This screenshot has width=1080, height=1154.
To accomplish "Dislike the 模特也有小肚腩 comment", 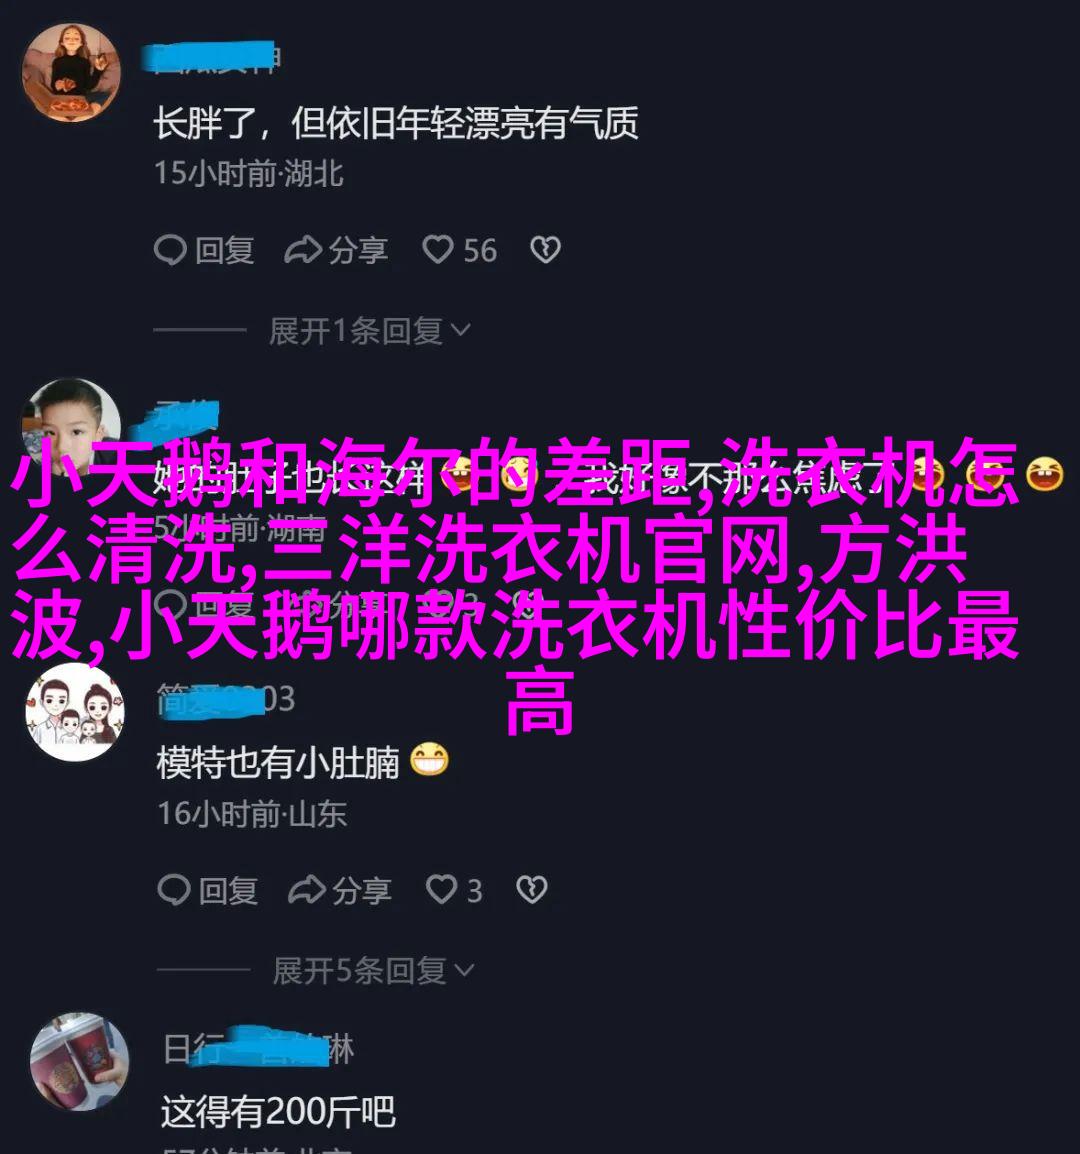I will [532, 891].
